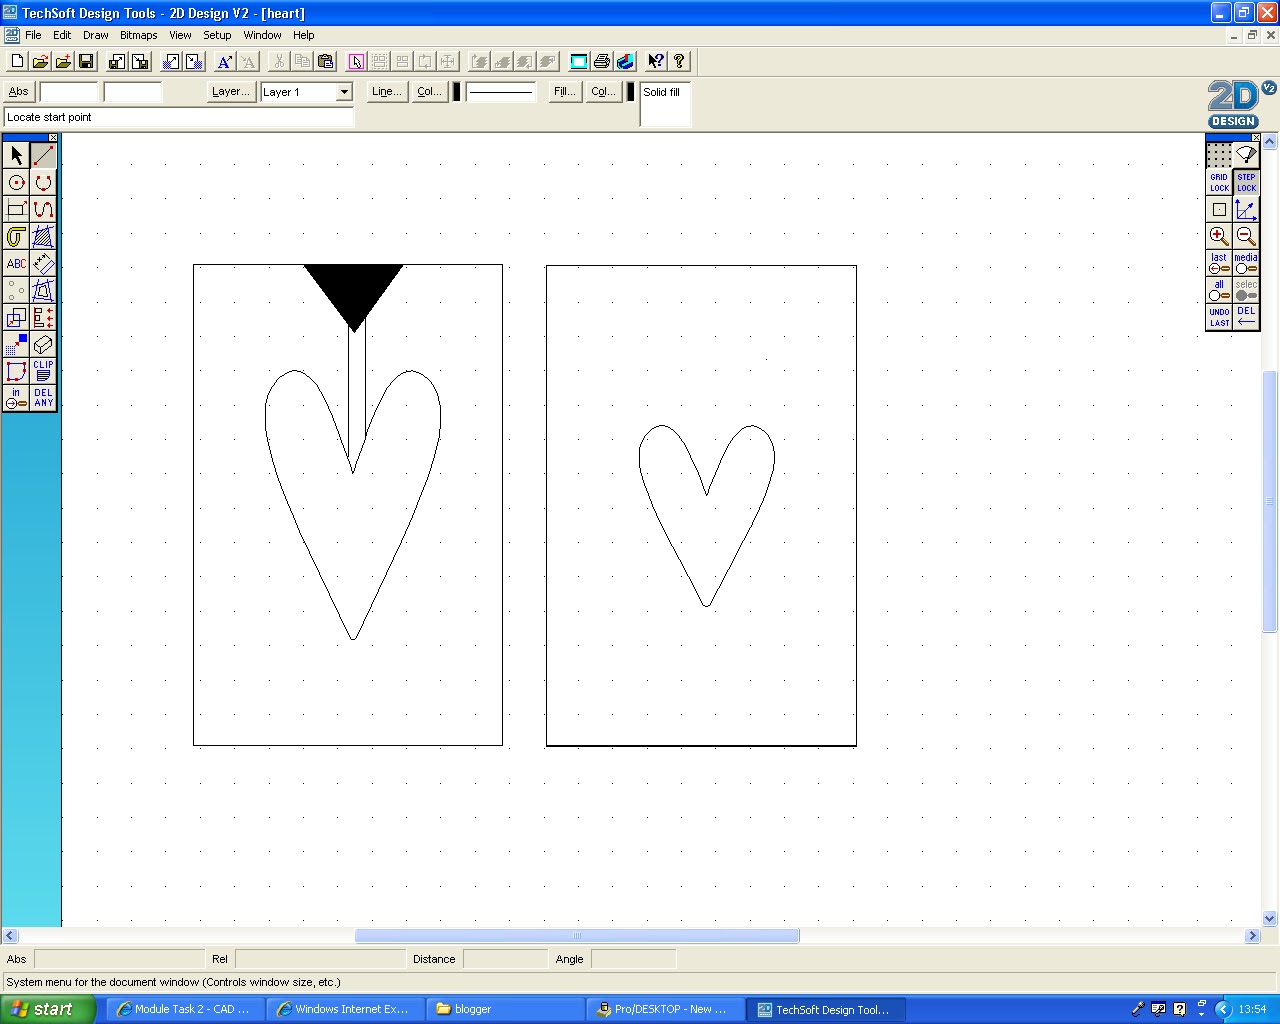Open the Setup menu
The image size is (1280, 1024).
217,35
